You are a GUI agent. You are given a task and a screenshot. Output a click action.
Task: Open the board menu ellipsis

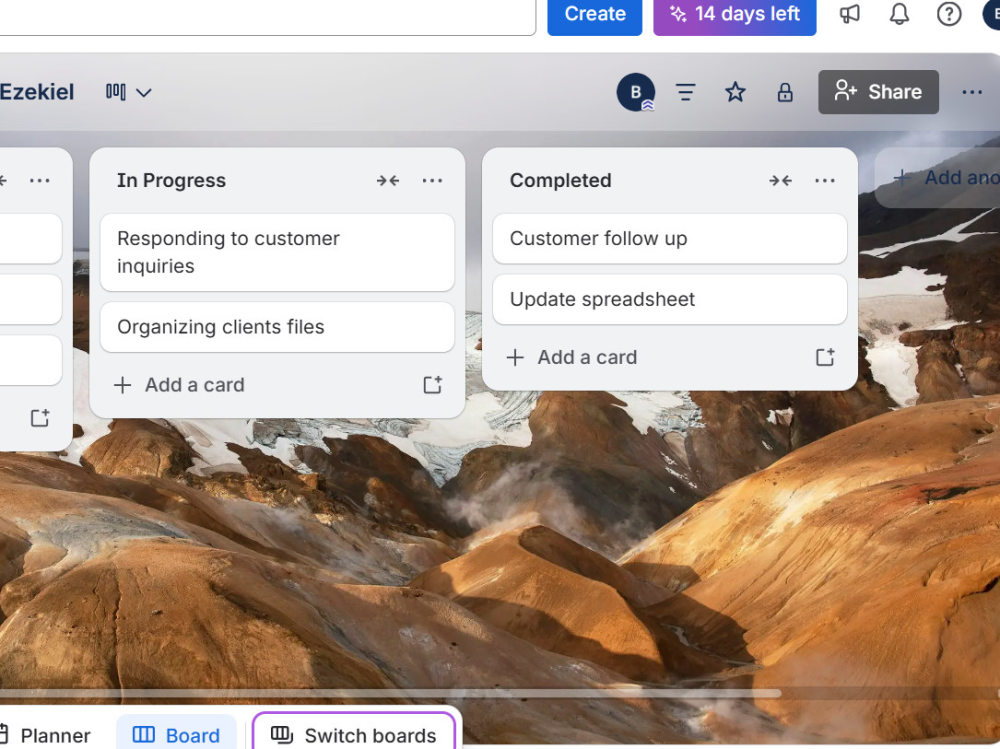click(x=972, y=93)
